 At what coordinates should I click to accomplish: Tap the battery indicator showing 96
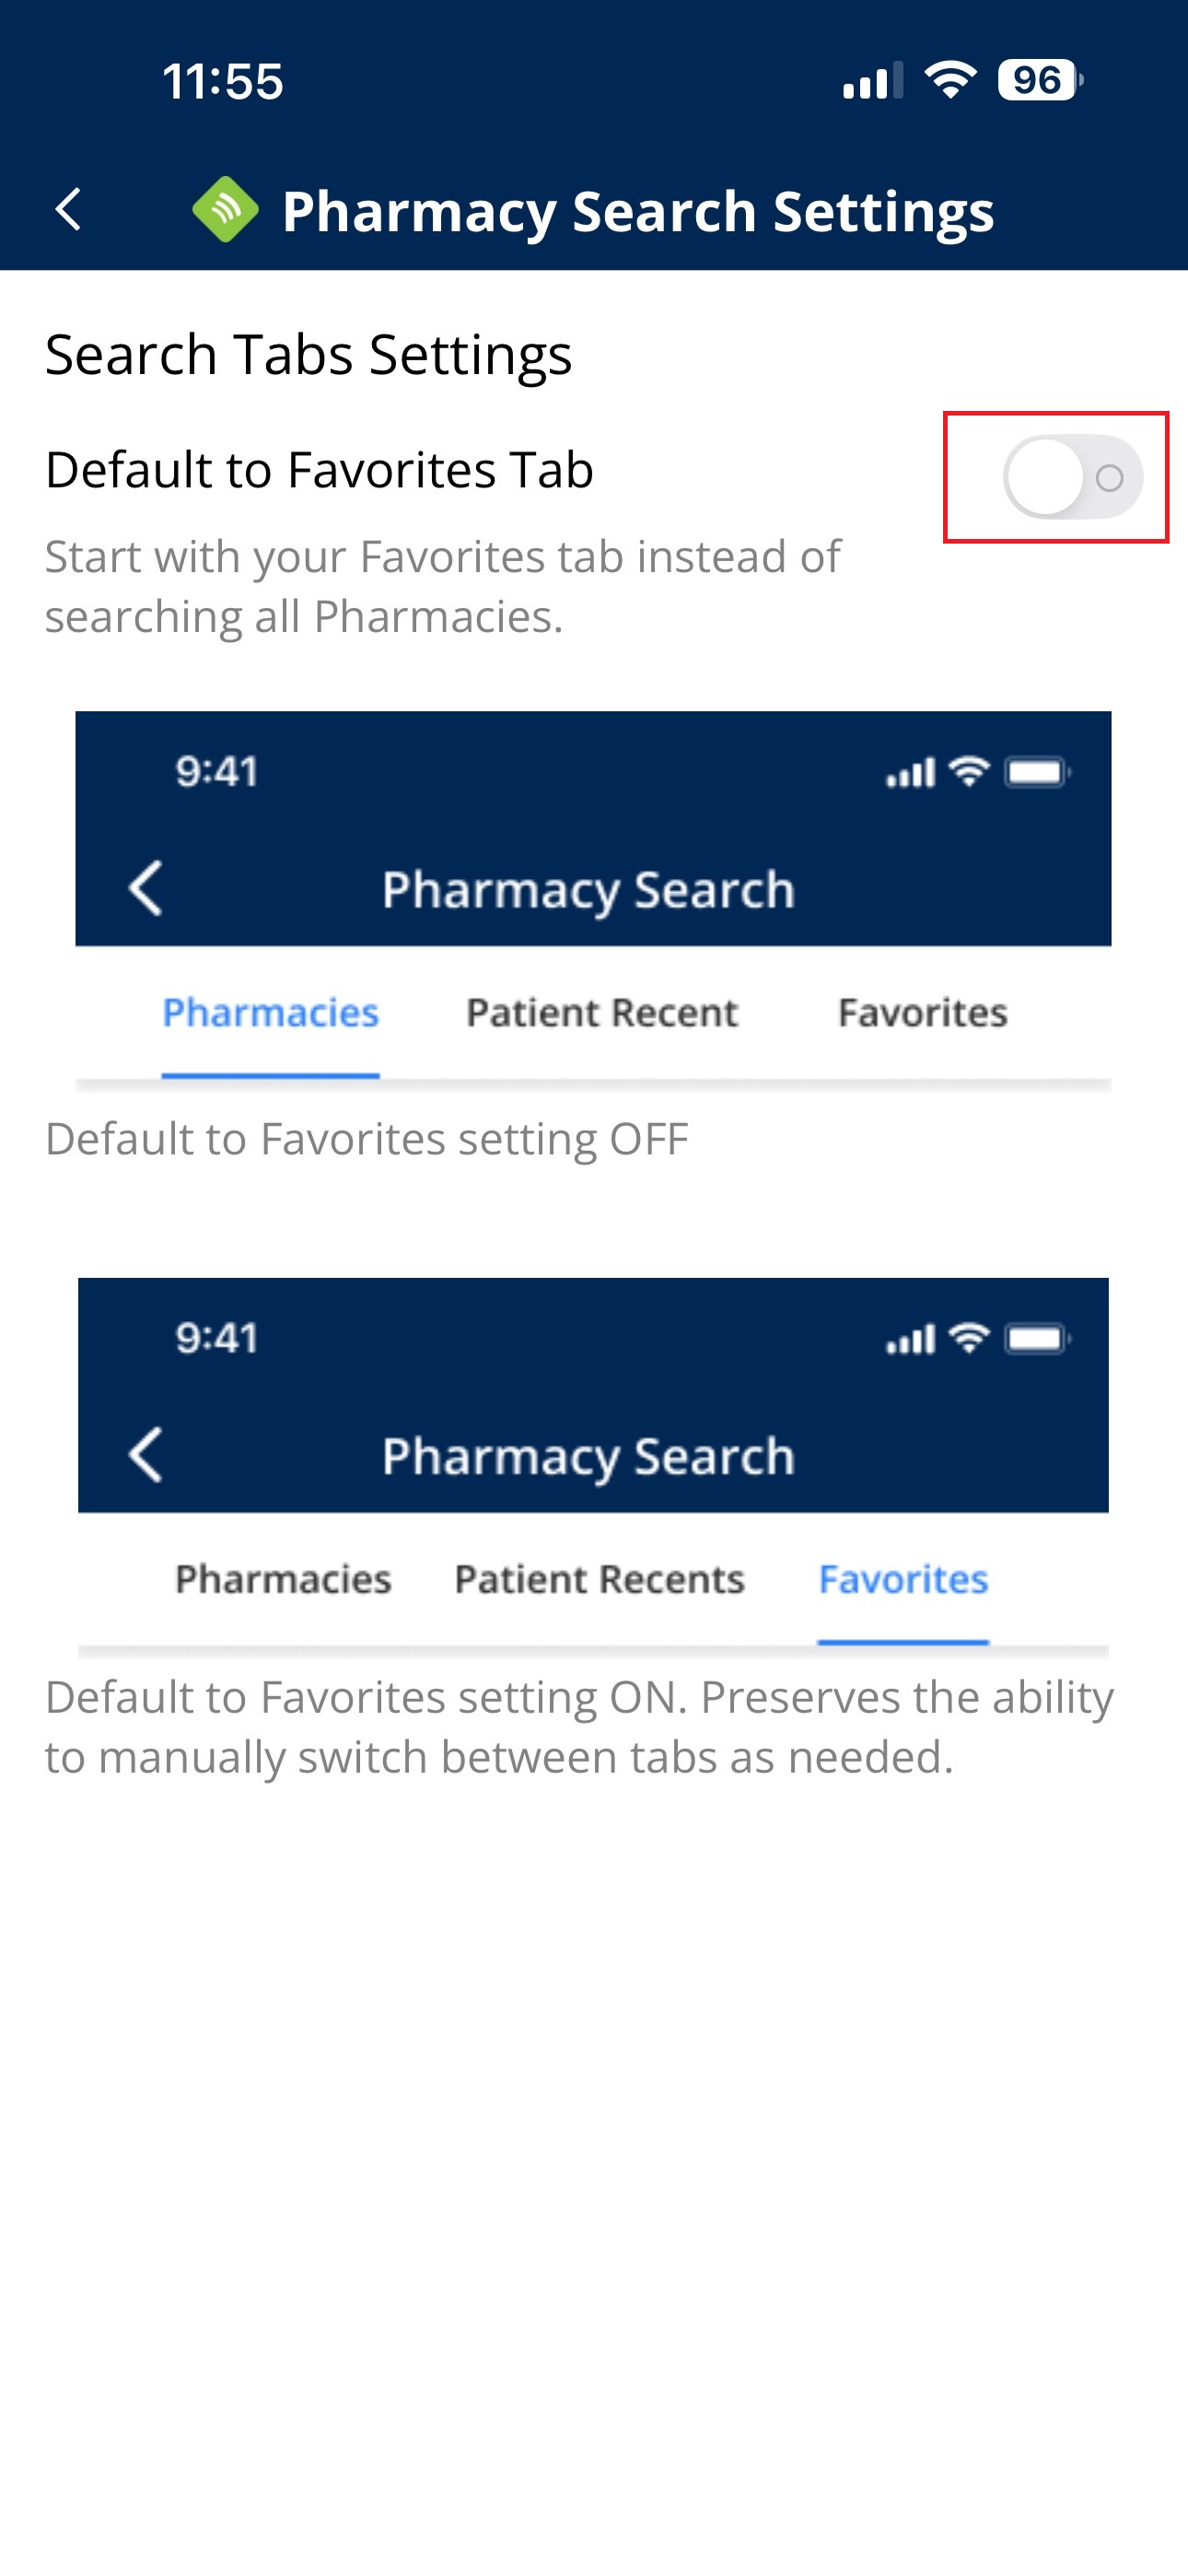(1038, 80)
